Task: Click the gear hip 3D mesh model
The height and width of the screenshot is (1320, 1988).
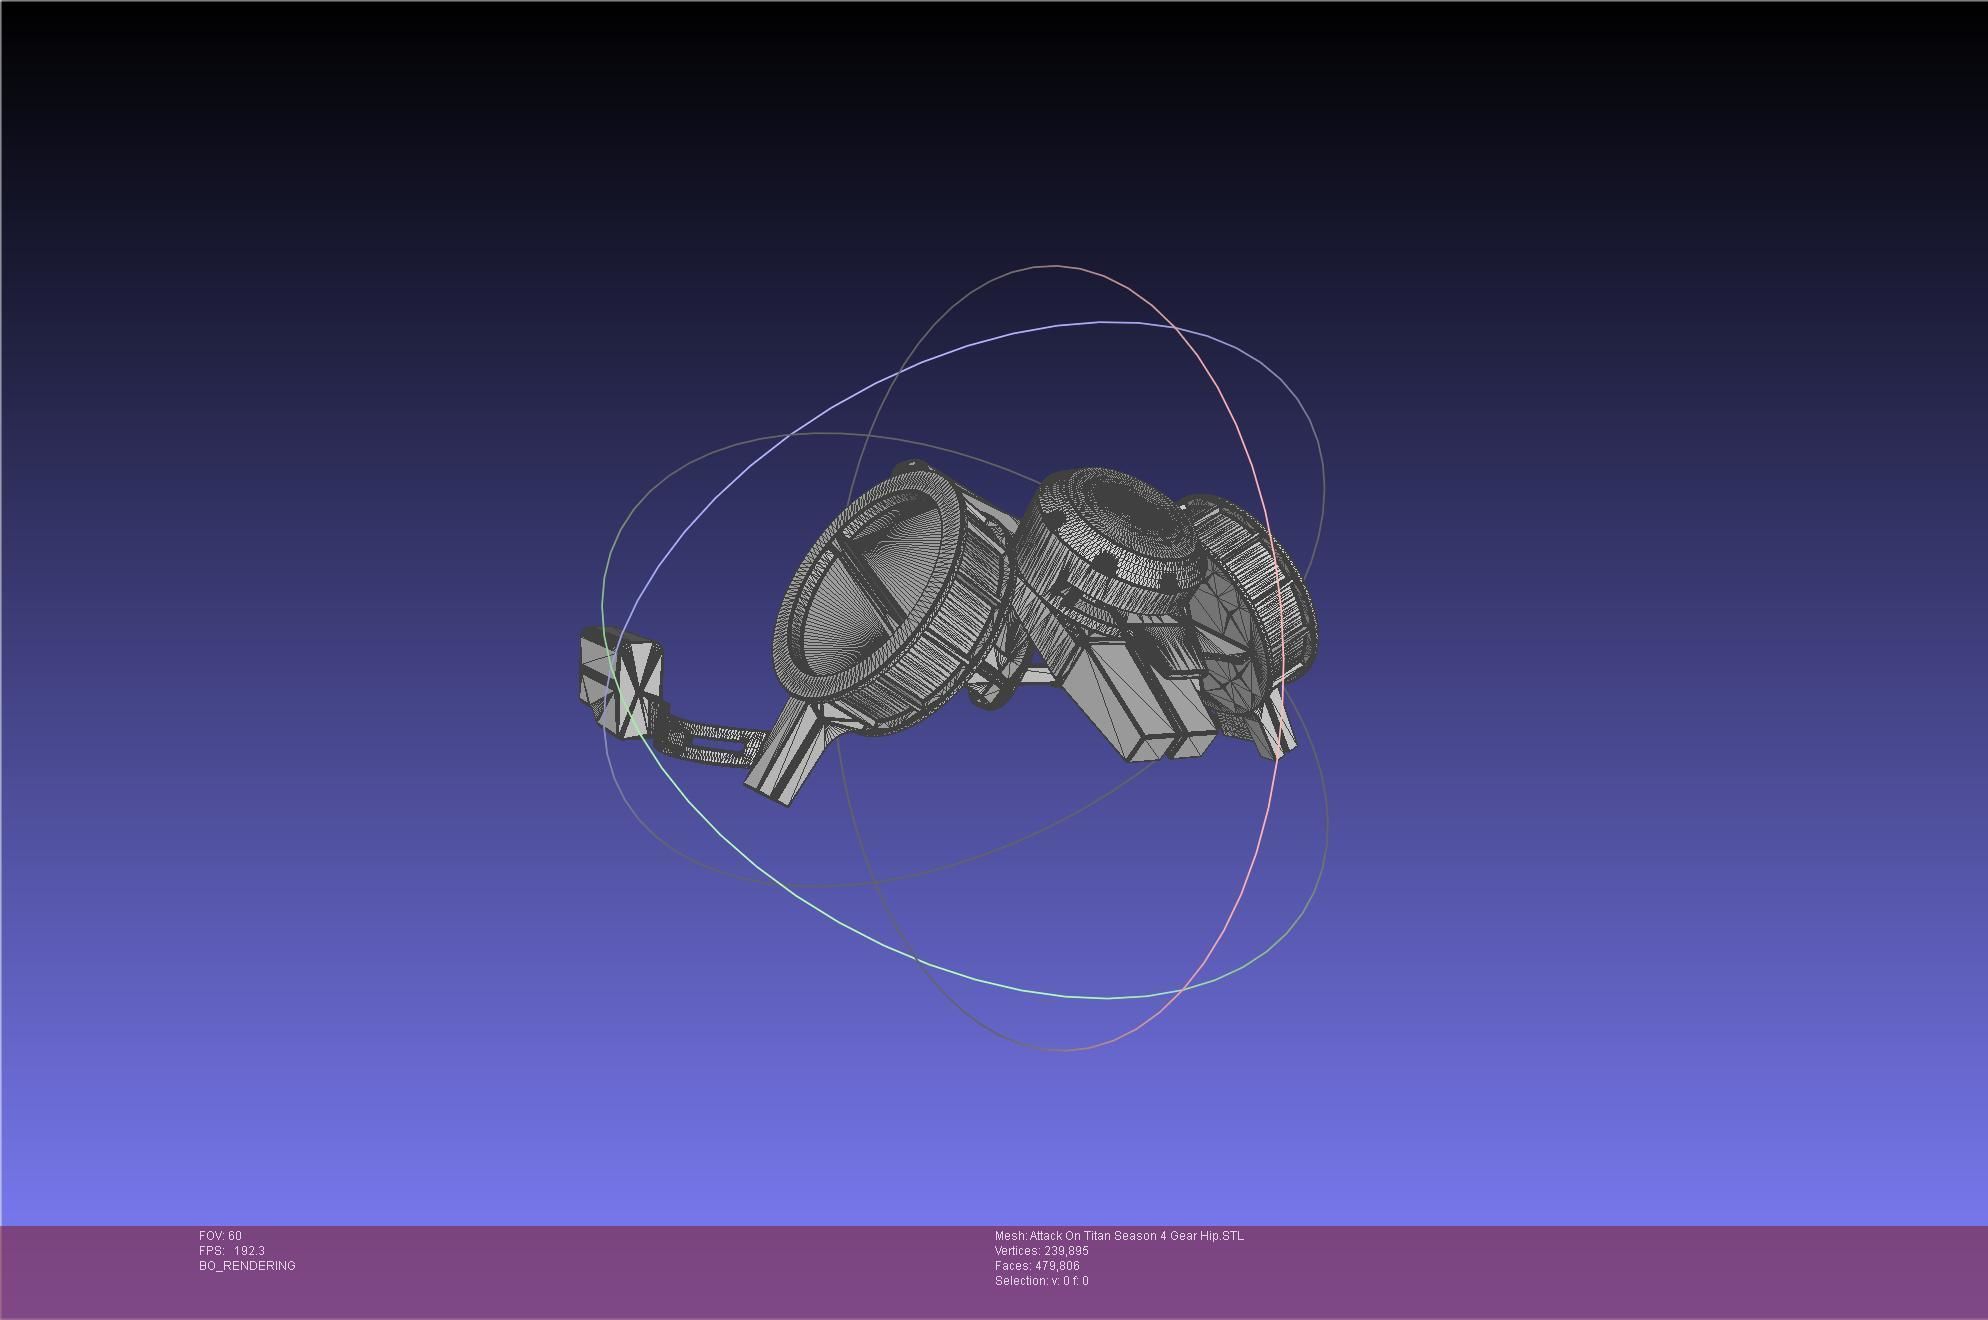Action: click(x=948, y=632)
